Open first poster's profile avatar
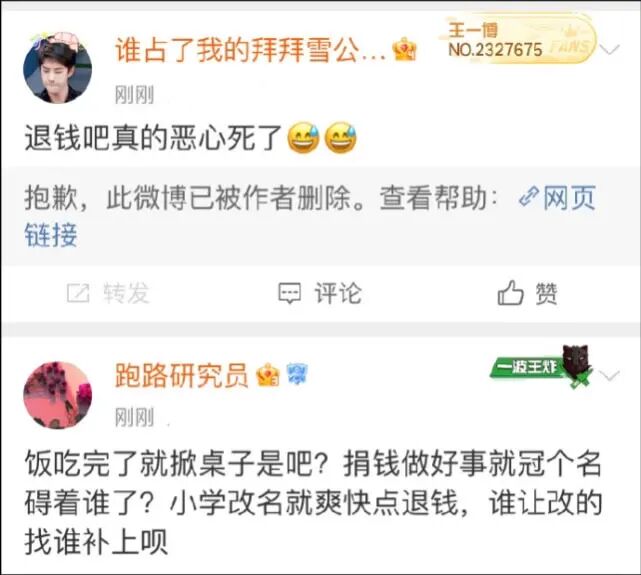Screen dimensions: 641x575 pos(58,68)
